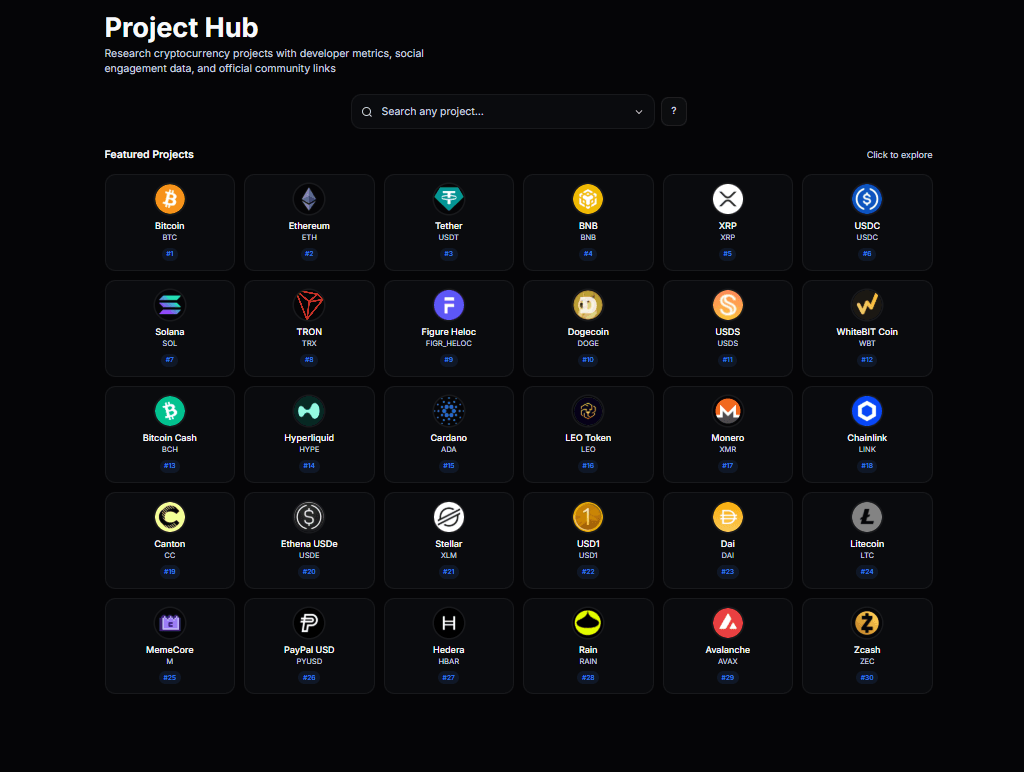Select the Chainlink hexagon logo
Image resolution: width=1024 pixels, height=772 pixels.
pyautogui.click(x=867, y=411)
